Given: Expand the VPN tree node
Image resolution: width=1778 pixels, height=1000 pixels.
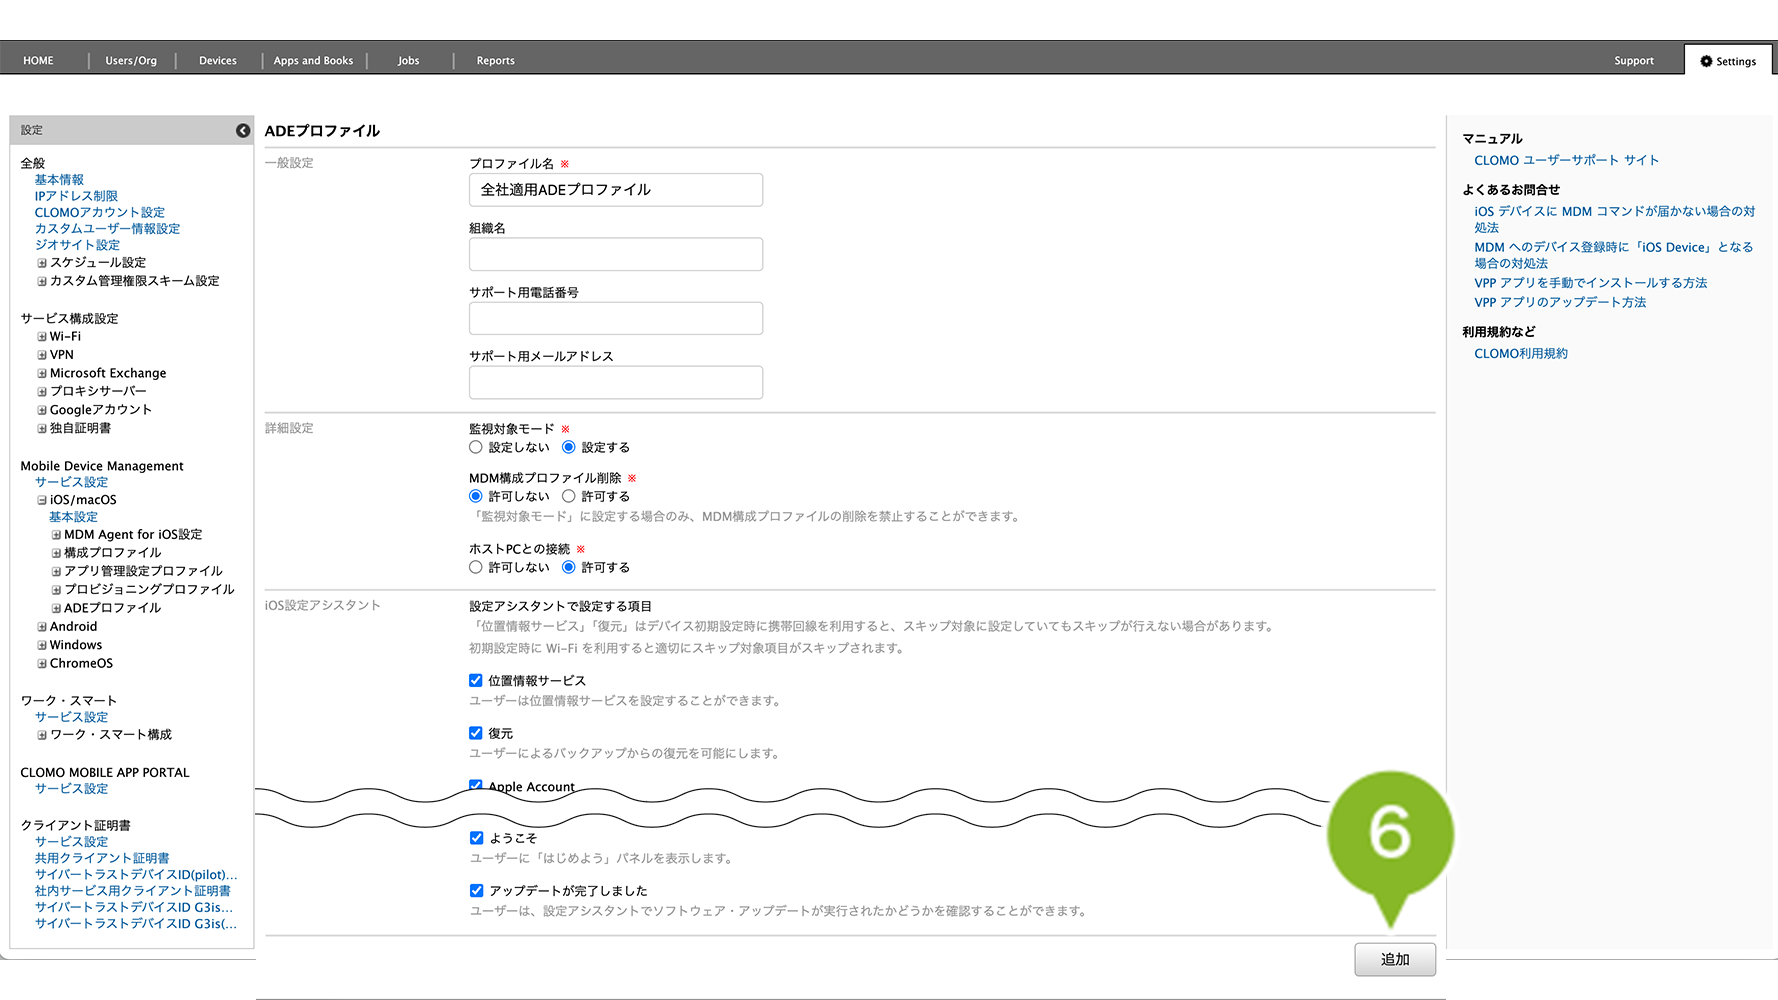Looking at the screenshot, I should tap(42, 355).
